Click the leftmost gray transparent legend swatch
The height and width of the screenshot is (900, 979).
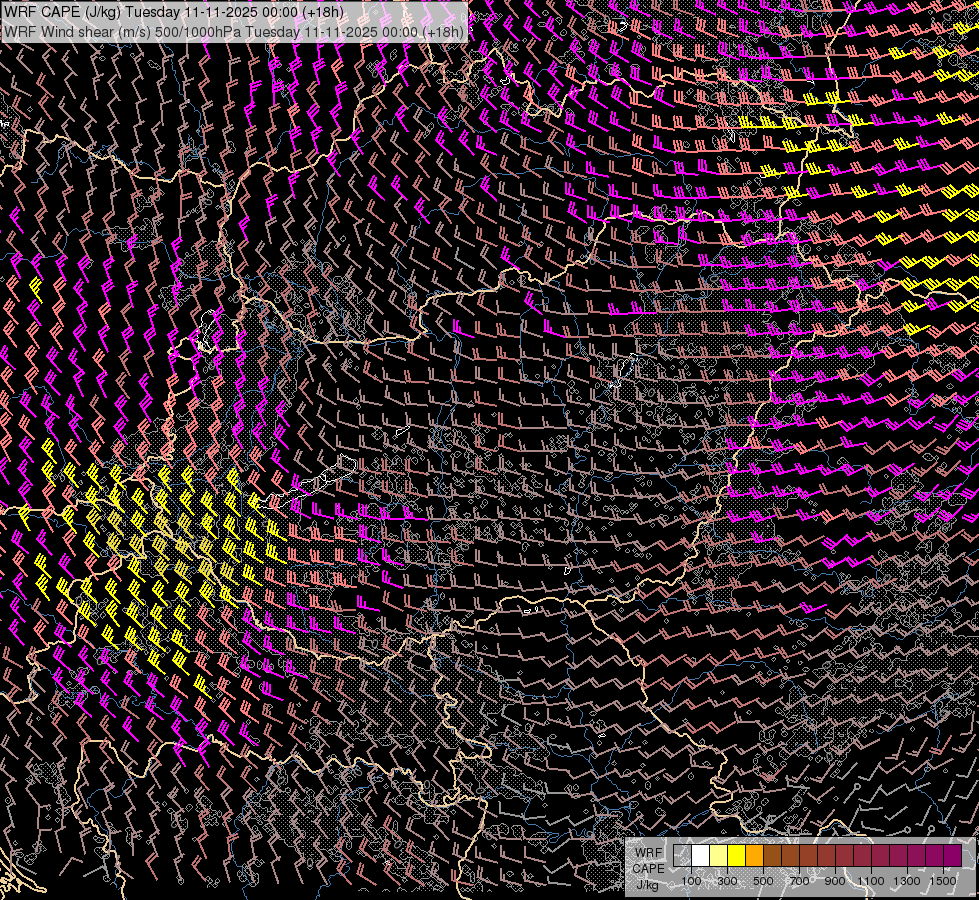click(x=682, y=856)
